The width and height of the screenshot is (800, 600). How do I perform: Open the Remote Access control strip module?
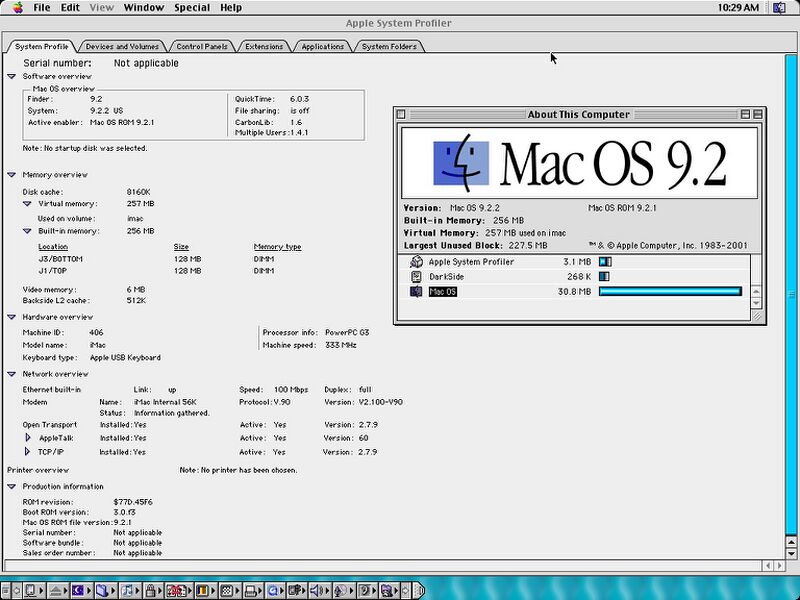point(295,591)
